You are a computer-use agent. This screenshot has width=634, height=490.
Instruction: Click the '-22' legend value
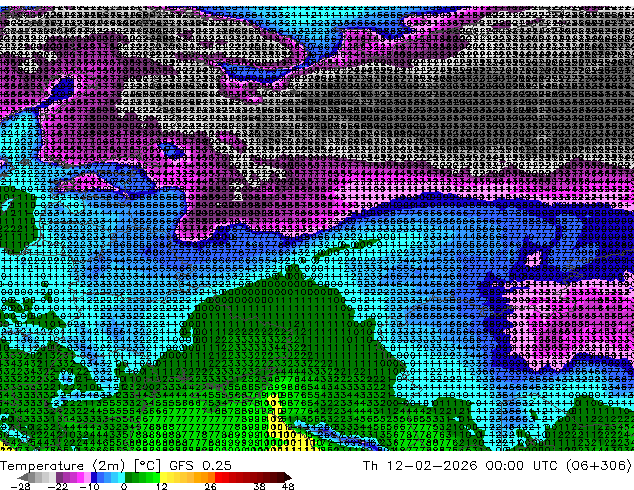coord(57,486)
